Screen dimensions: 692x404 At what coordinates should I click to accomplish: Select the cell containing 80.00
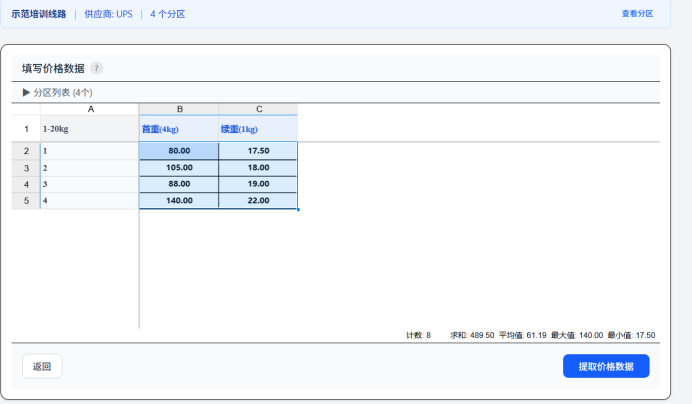pos(179,151)
